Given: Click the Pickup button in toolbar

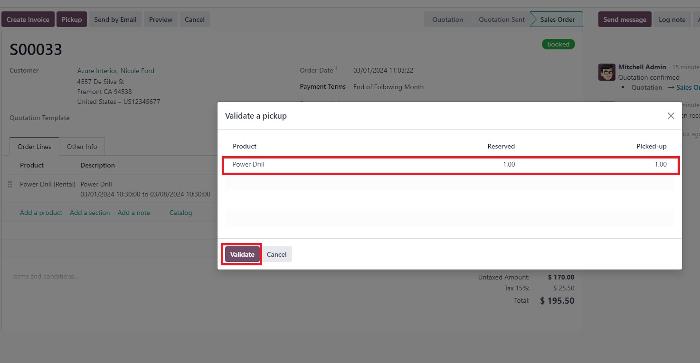Looking at the screenshot, I should (71, 20).
